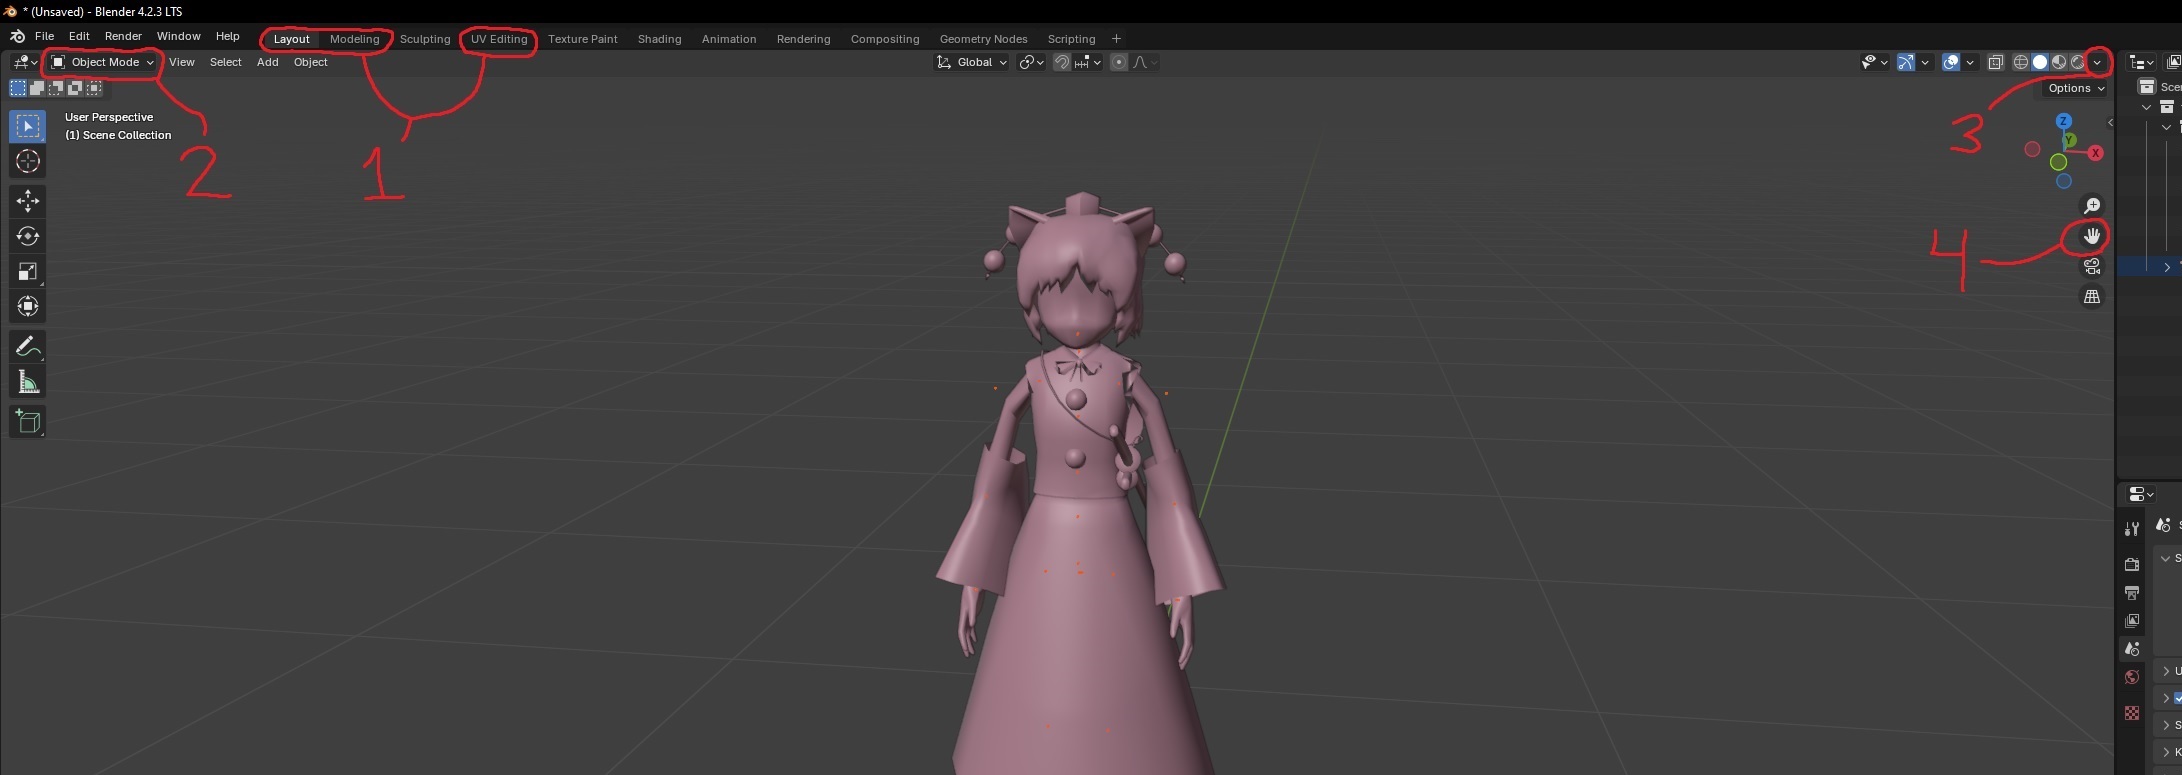Activate the Annotate pencil tool
This screenshot has height=775, width=2182.
(27, 346)
